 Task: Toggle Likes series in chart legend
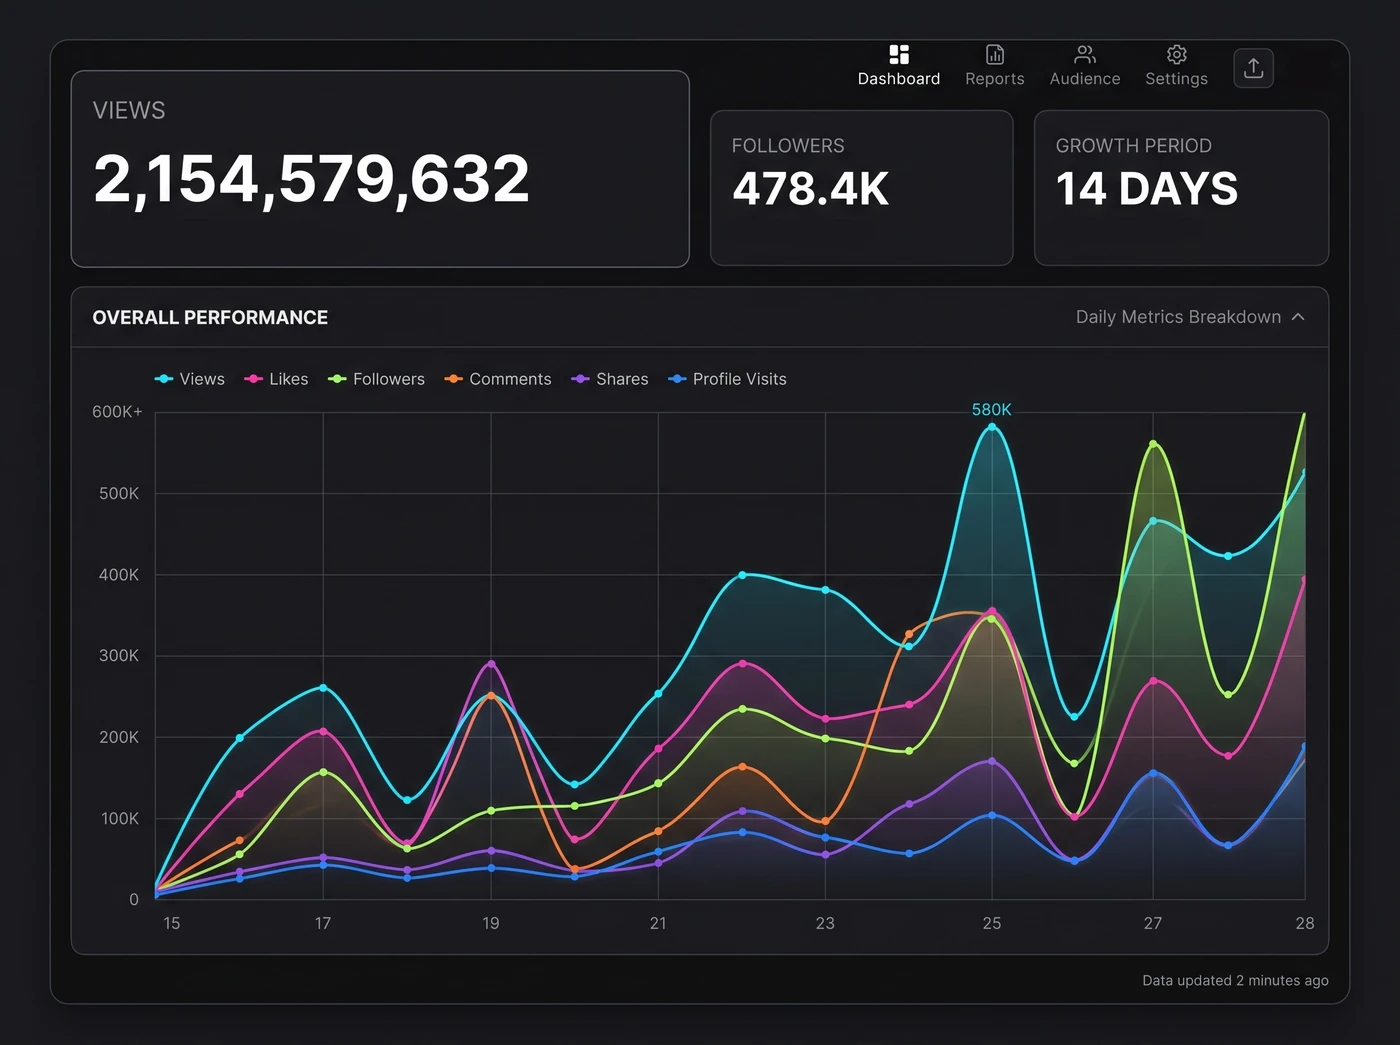point(276,379)
